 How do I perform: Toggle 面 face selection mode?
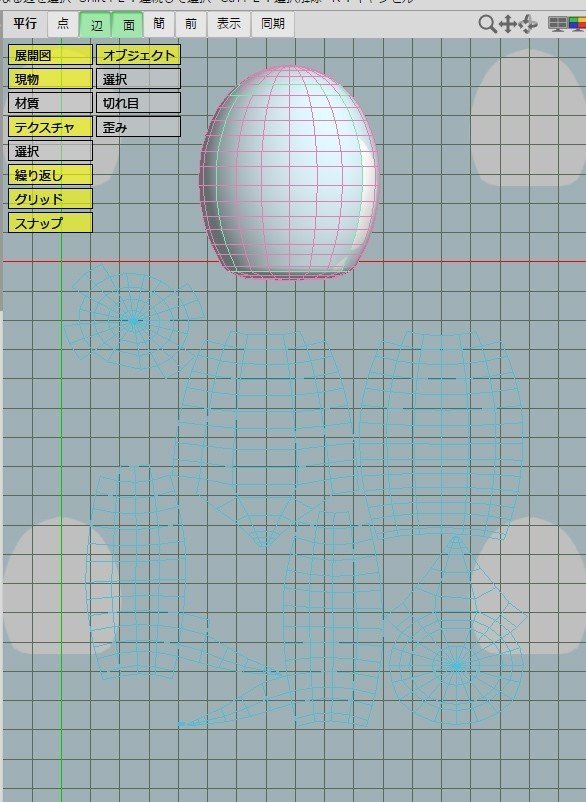(128, 25)
